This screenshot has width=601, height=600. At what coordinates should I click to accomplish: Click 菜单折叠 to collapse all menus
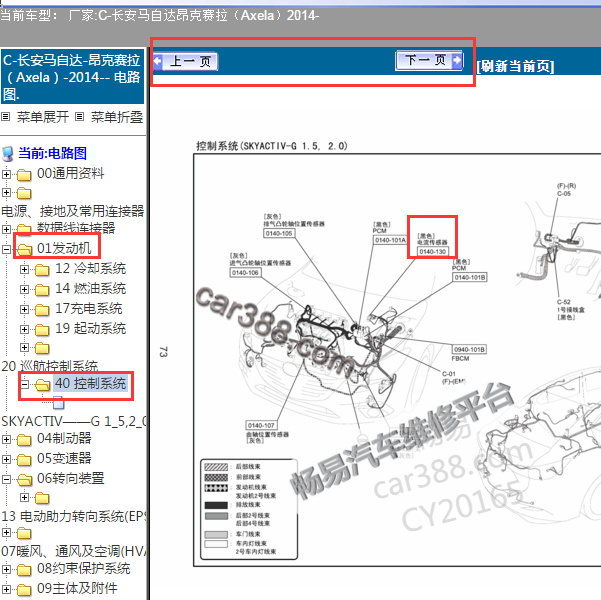click(117, 117)
